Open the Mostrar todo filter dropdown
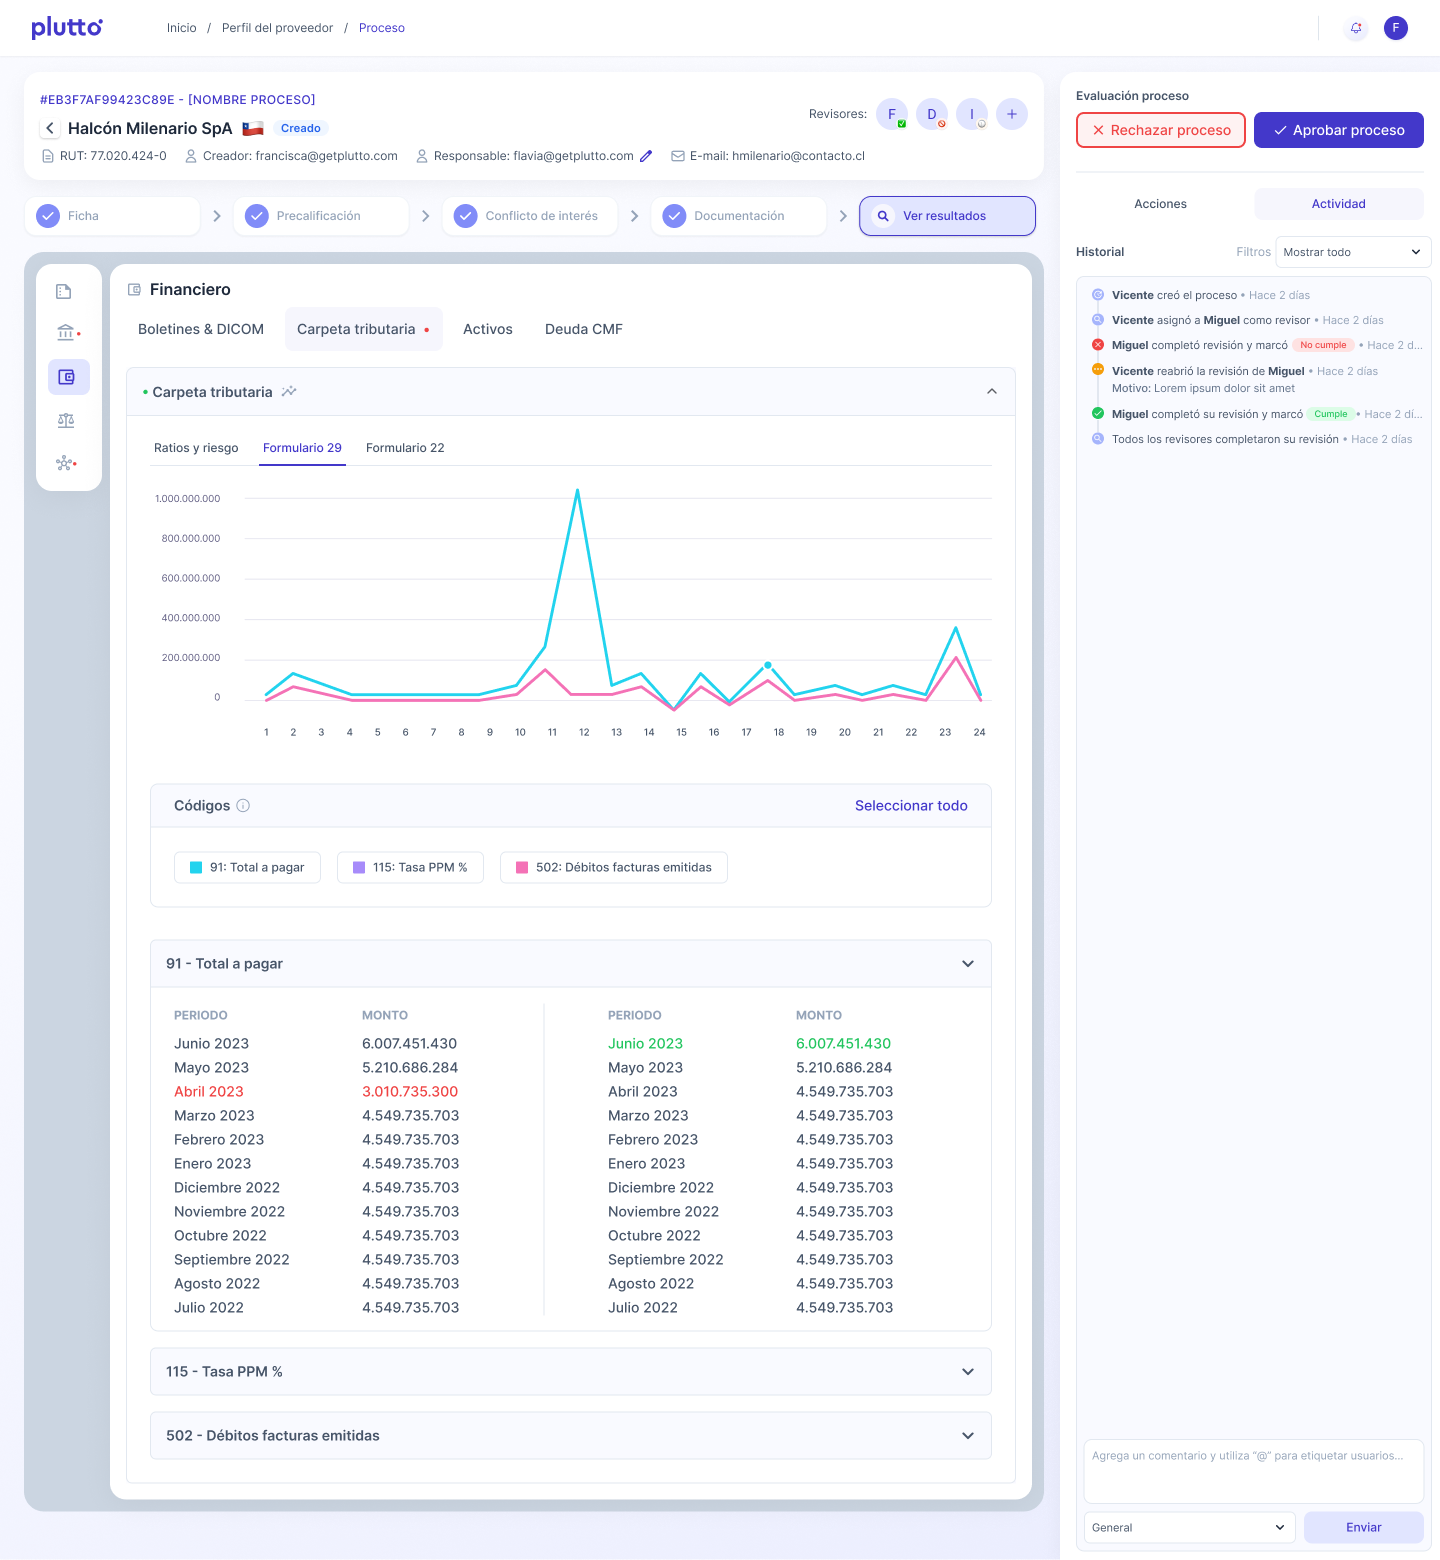Viewport: 1440px width, 1560px height. (1352, 252)
